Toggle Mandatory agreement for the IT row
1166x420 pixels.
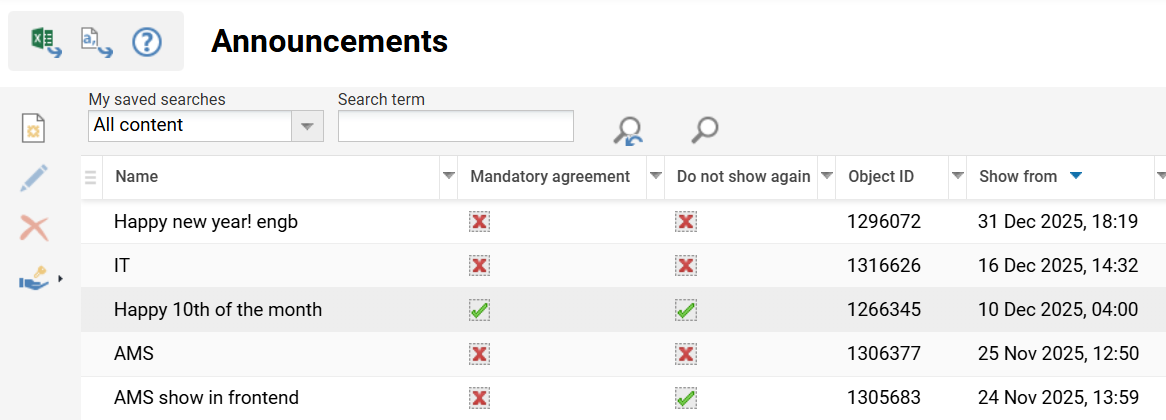coord(480,265)
